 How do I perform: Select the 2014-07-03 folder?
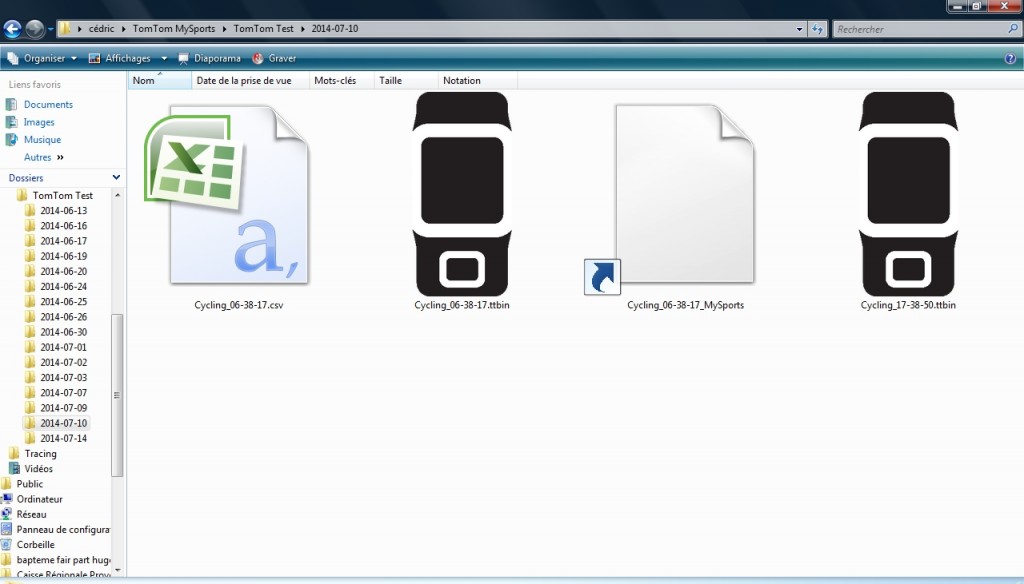click(63, 377)
